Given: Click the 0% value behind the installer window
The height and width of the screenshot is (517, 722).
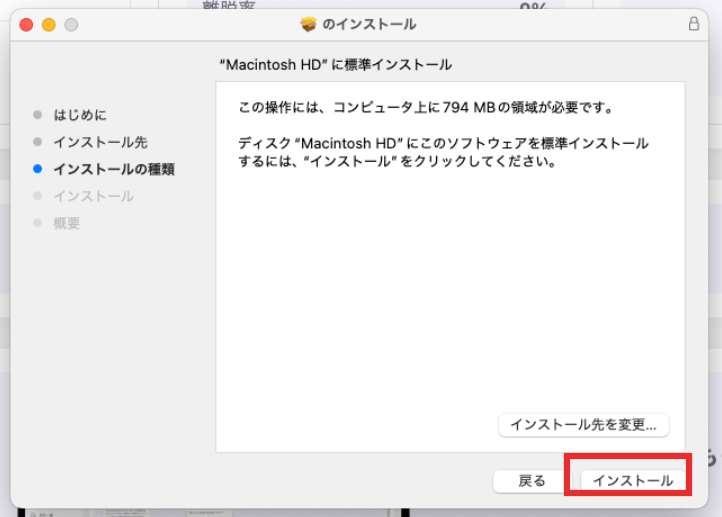Looking at the screenshot, I should 531,6.
